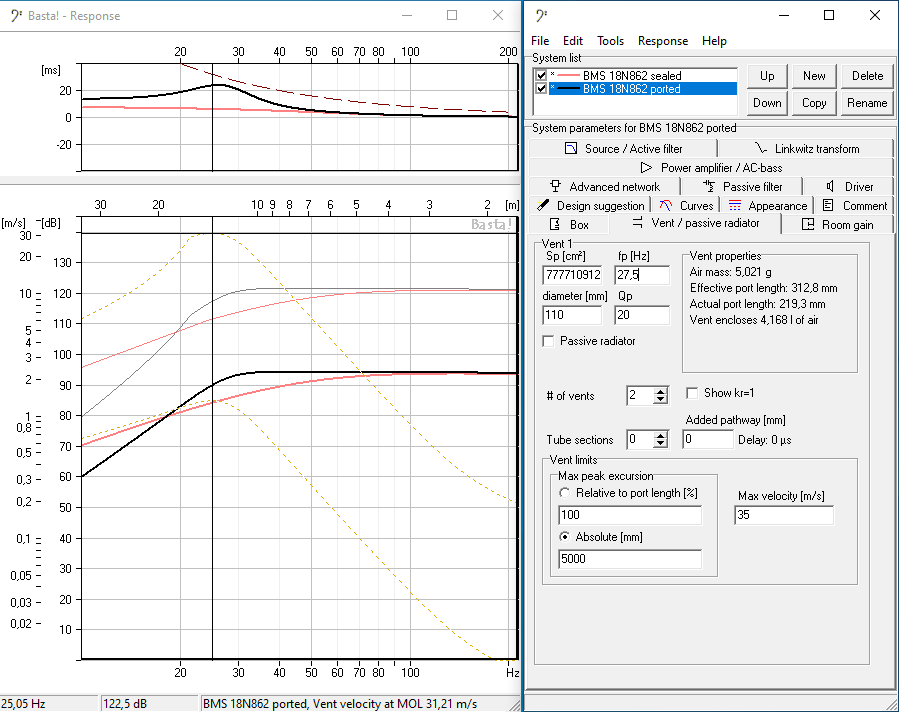Viewport: 899px width, 712px height.
Task: Select the BMS 18N862 sealed list row
Action: tap(643, 76)
